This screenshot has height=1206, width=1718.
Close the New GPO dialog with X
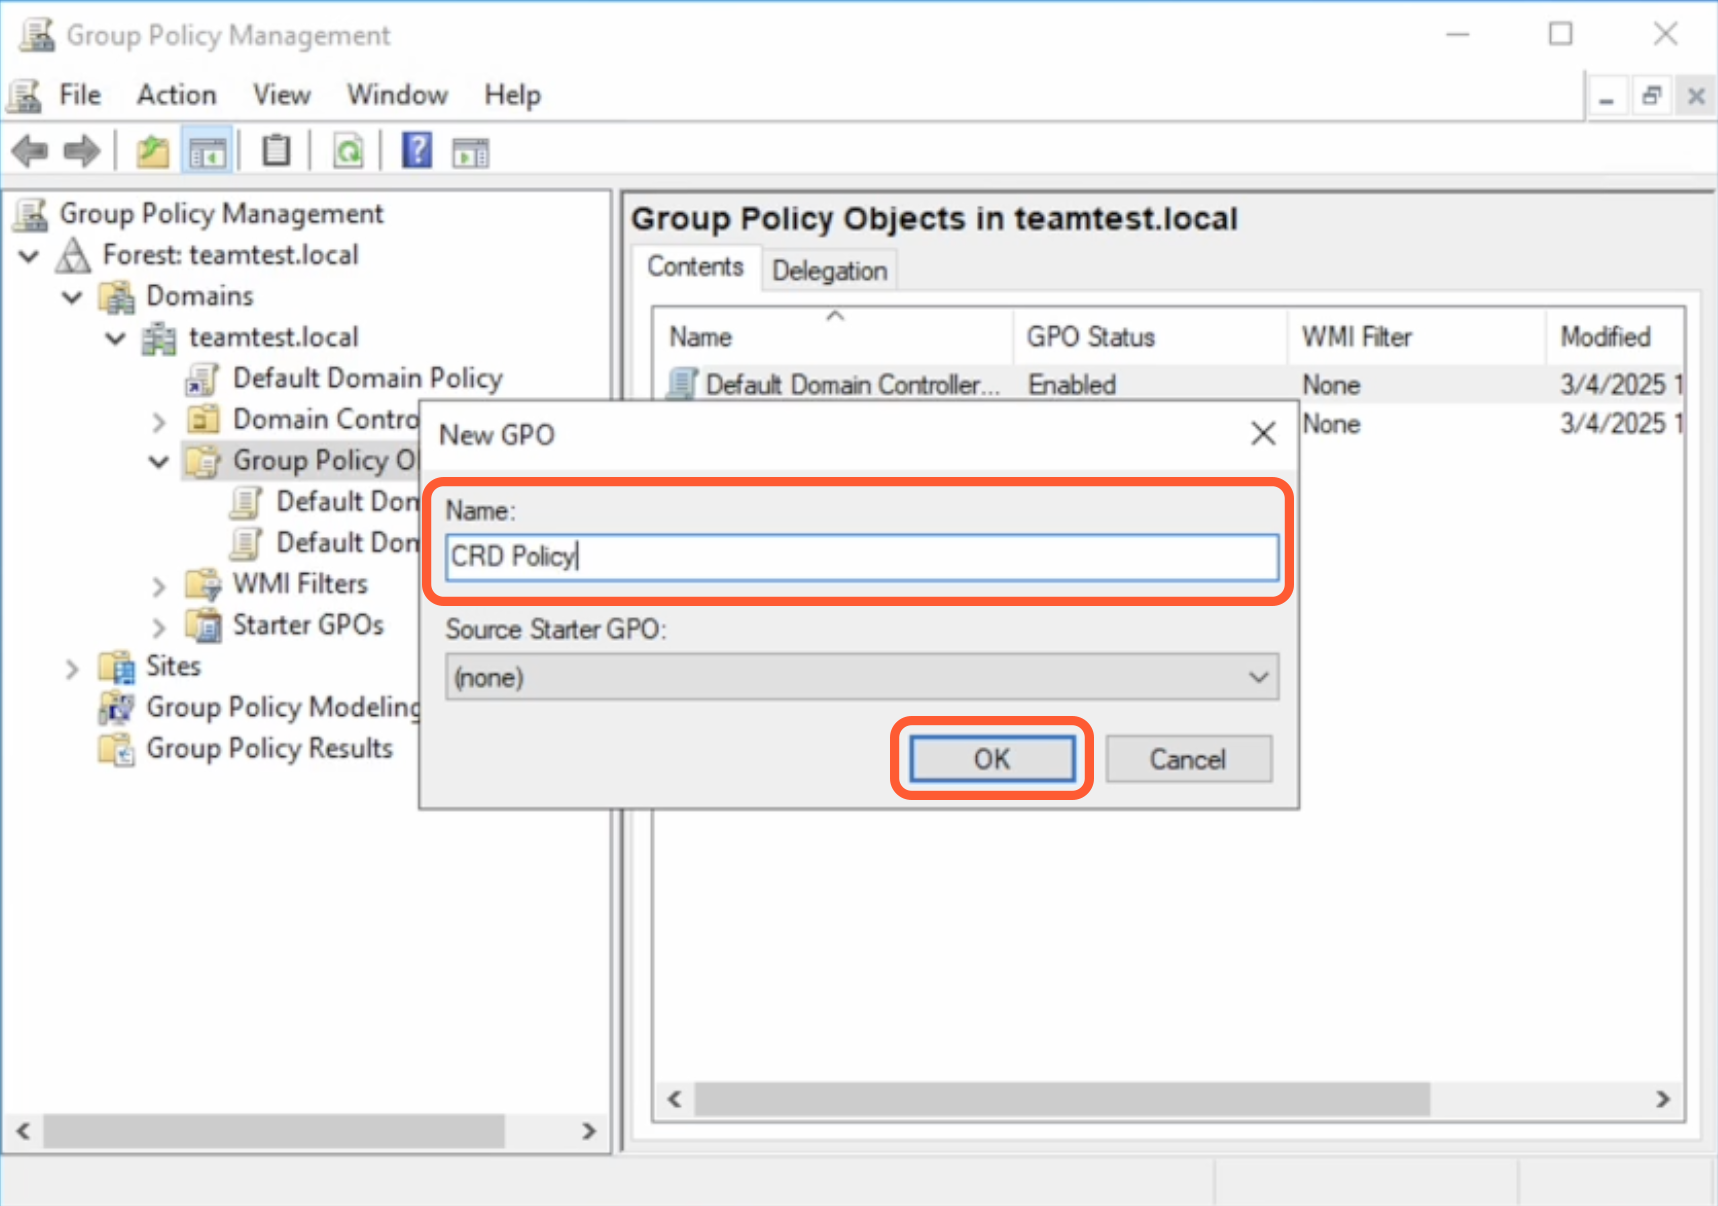click(1263, 434)
